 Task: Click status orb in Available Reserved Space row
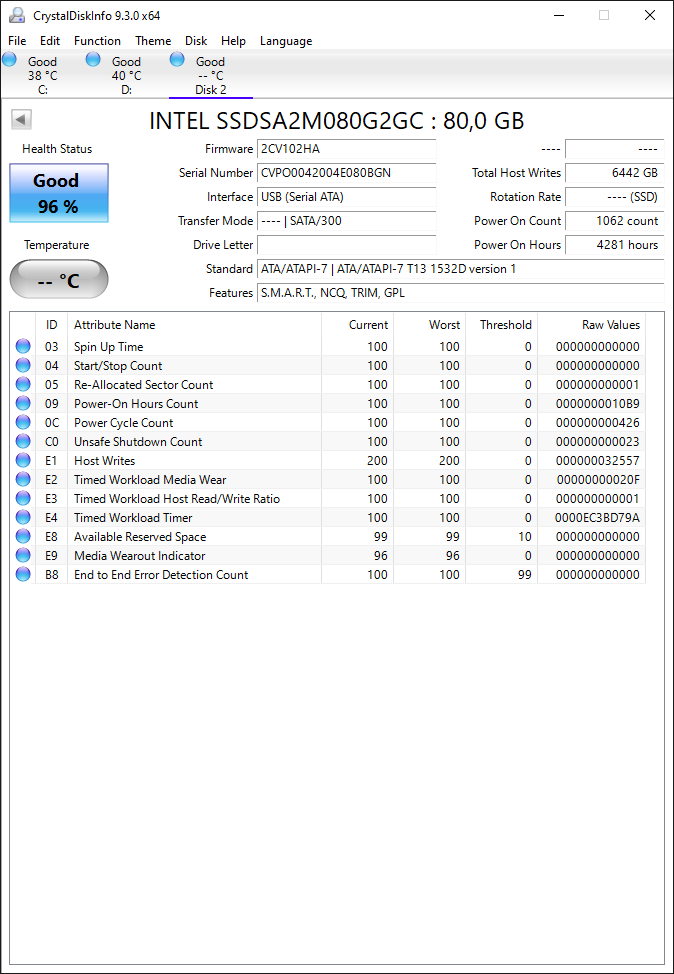point(23,536)
